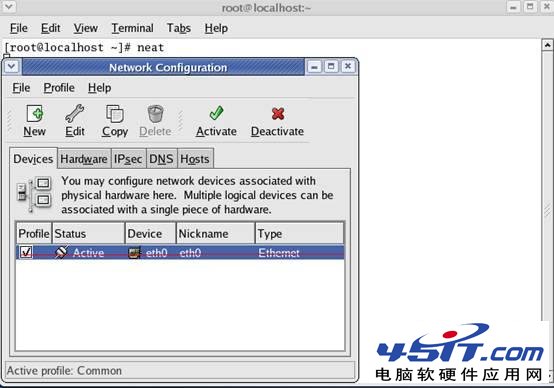Screen dimensions: 554x388
Task: Close the Network Configuration window
Action: click(x=348, y=66)
